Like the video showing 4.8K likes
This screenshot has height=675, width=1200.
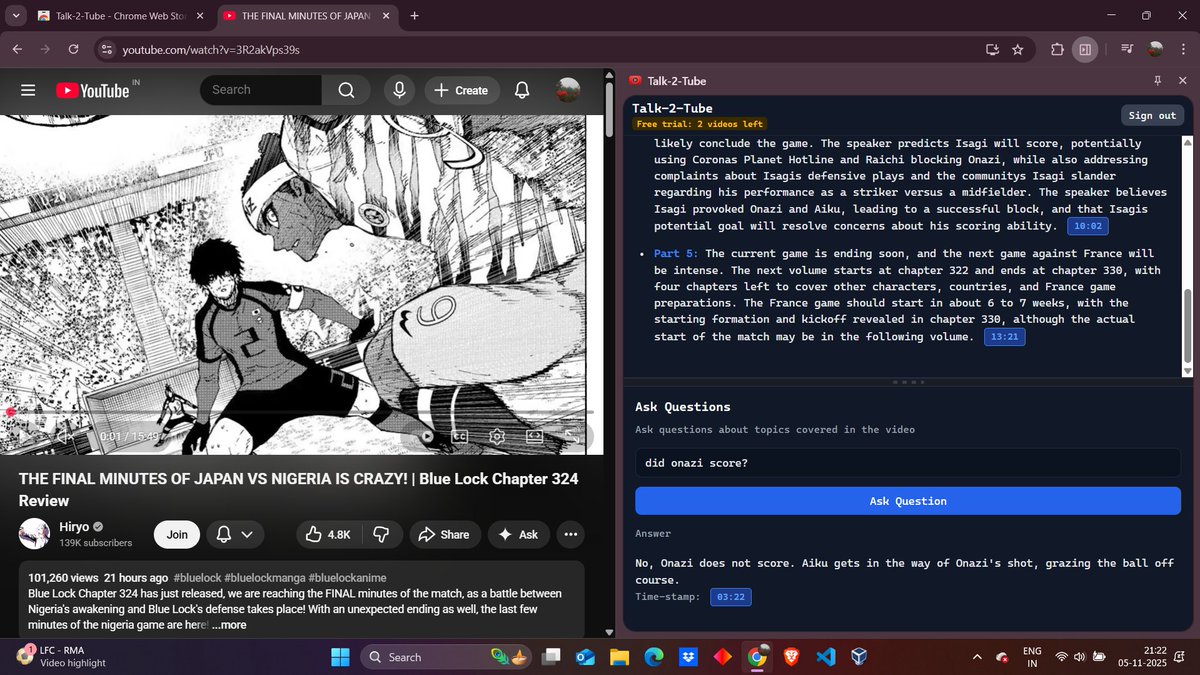[328, 534]
